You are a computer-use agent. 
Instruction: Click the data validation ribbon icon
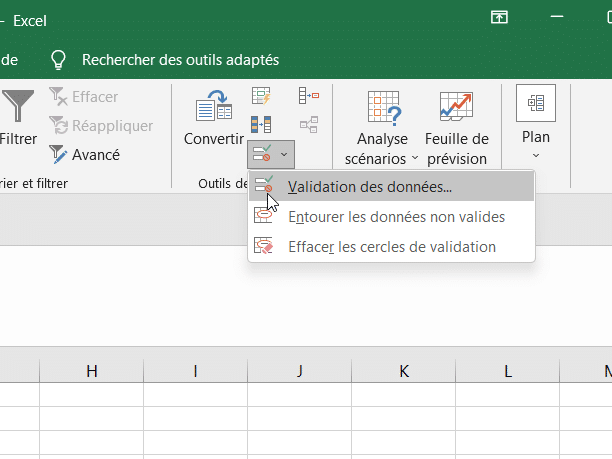click(262, 154)
